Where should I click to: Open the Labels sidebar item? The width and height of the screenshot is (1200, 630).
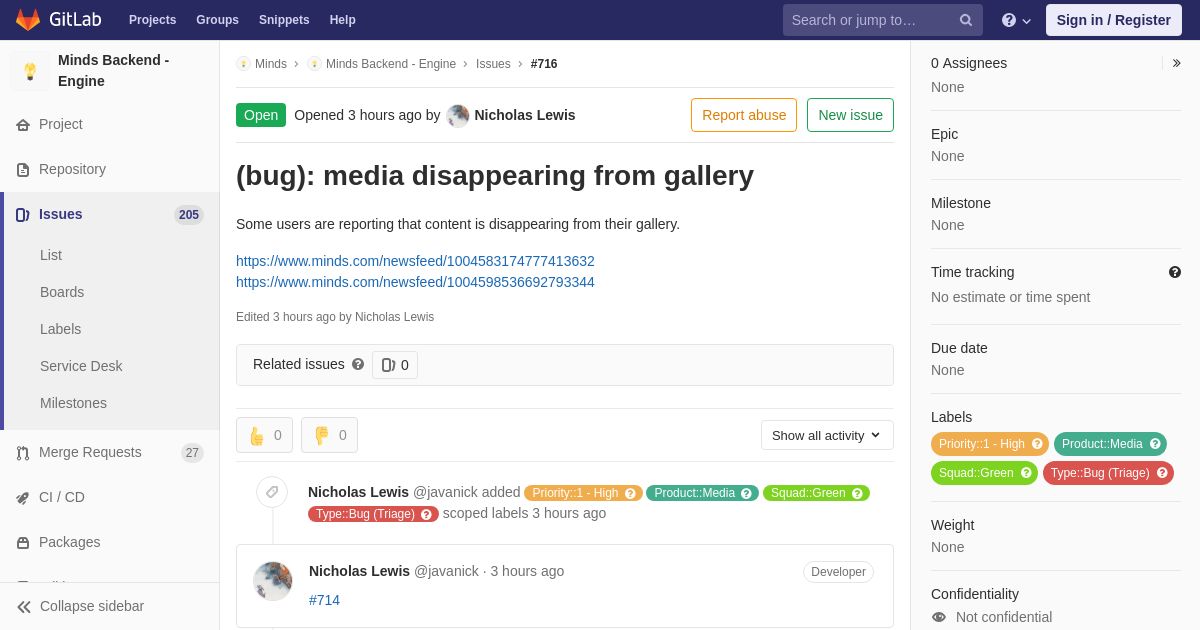[x=61, y=329]
